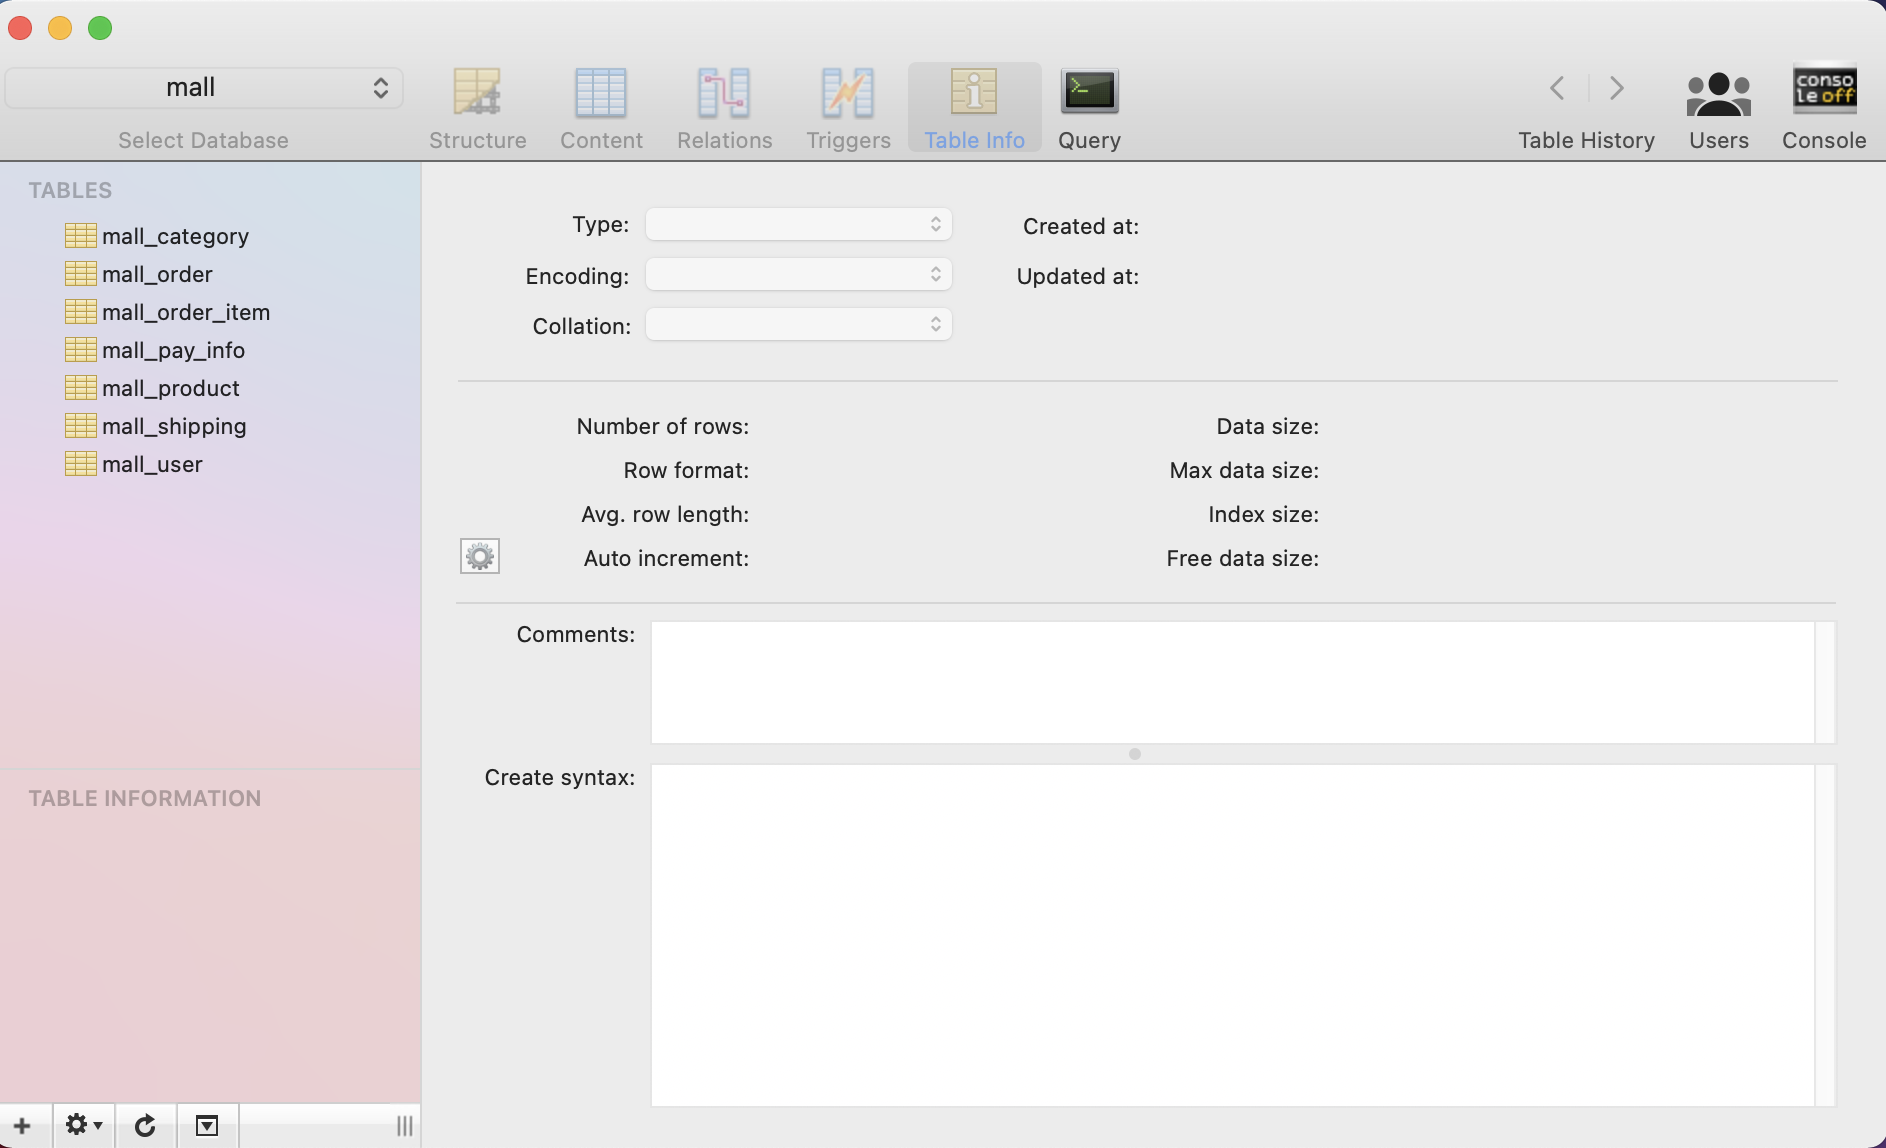Open the Type dropdown
1886x1148 pixels.
(798, 224)
